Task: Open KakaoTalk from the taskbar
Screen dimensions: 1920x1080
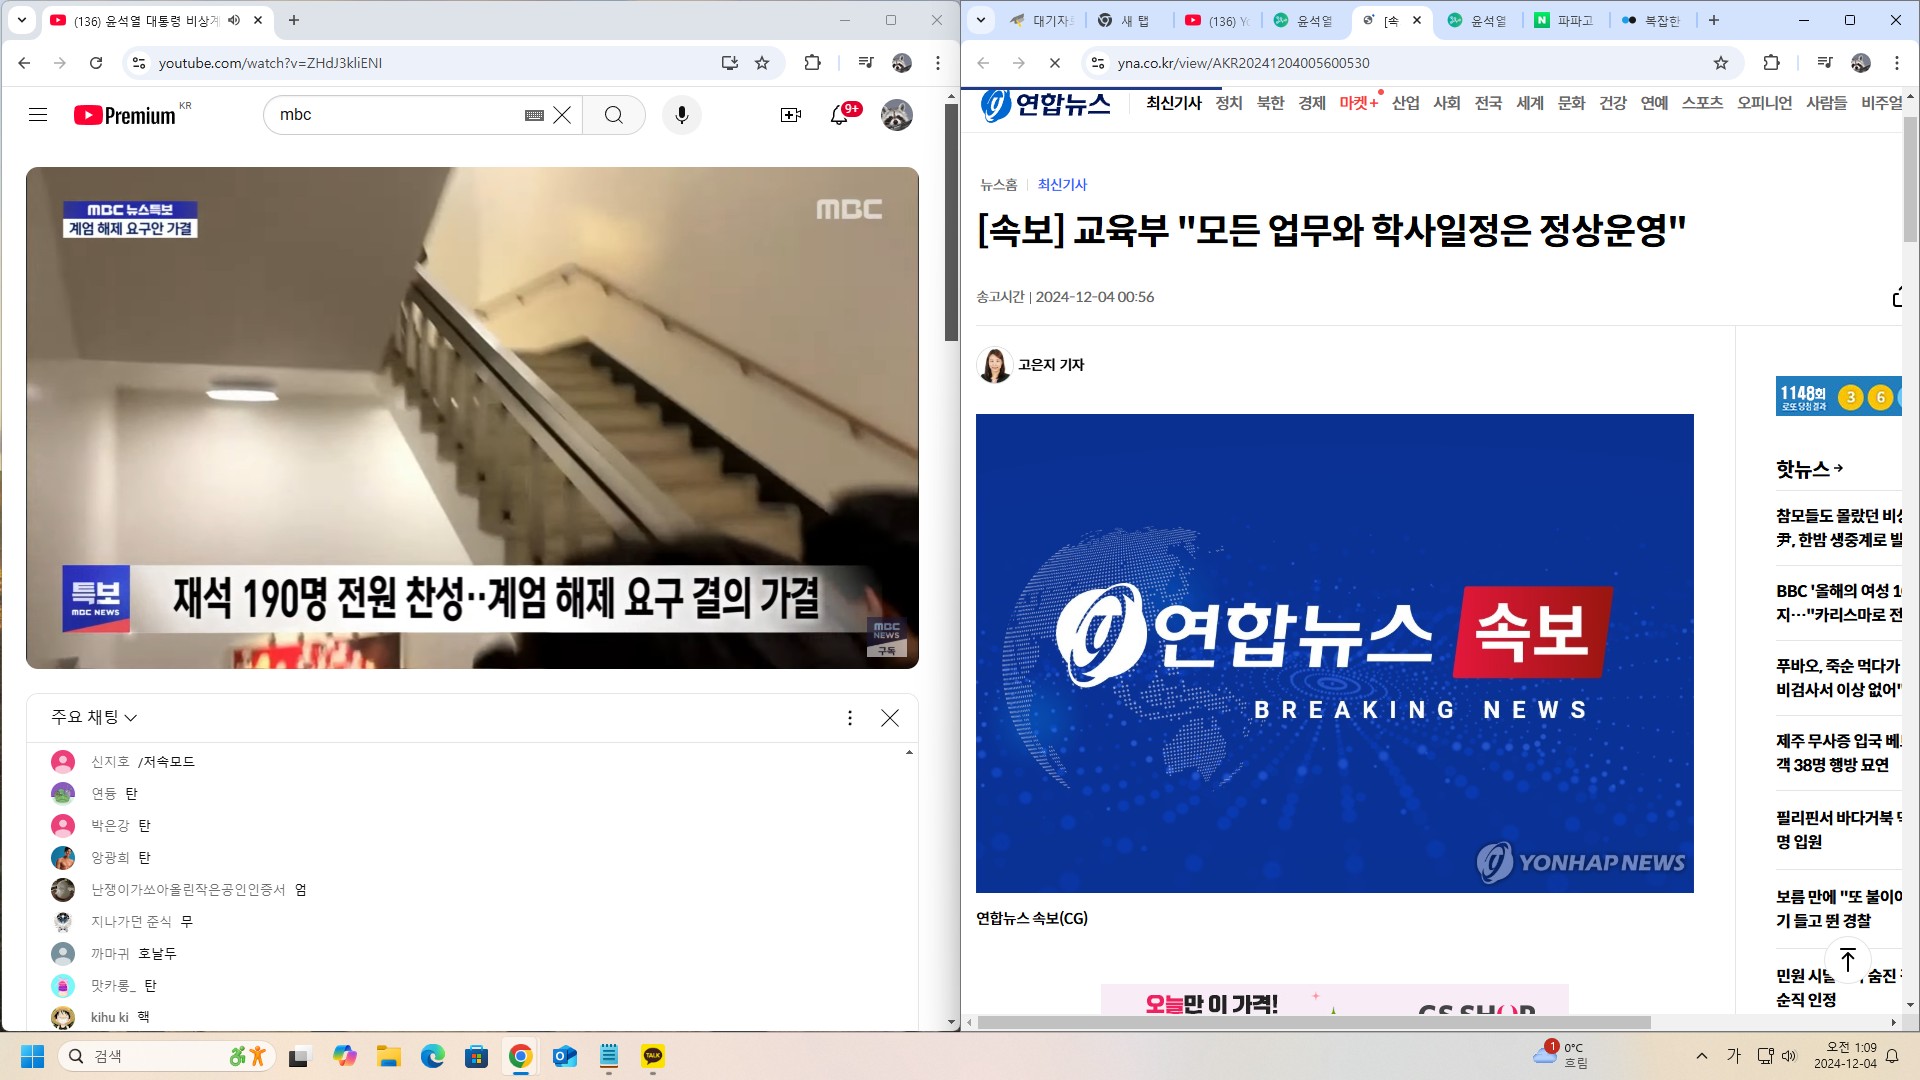Action: (x=653, y=1056)
